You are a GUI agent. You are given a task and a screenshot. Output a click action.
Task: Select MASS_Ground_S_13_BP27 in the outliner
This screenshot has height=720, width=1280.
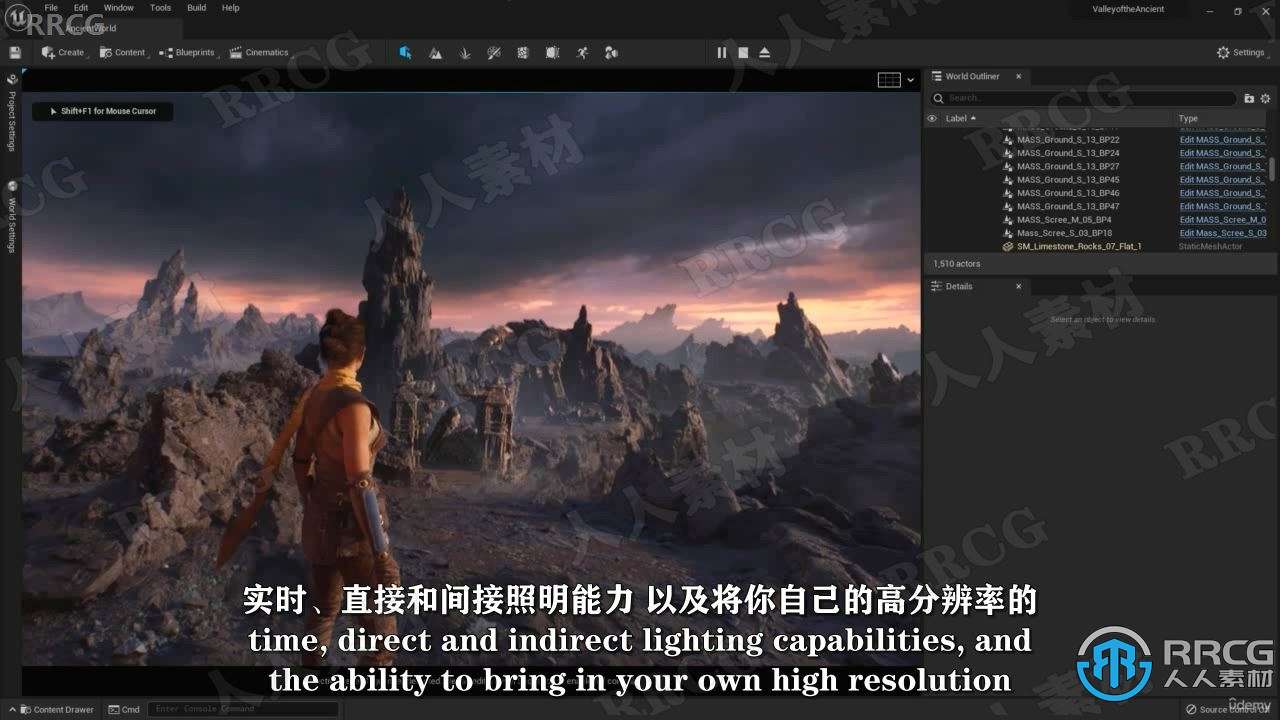click(1068, 166)
